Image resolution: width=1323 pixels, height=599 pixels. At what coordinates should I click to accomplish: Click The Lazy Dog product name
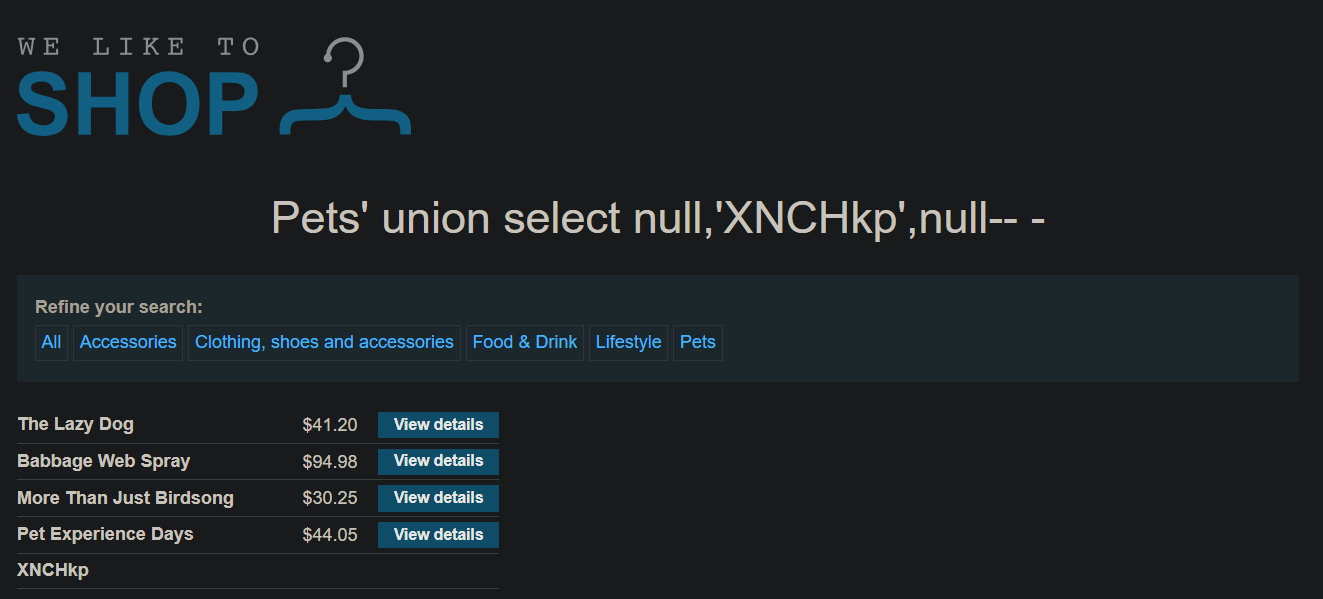coord(75,424)
